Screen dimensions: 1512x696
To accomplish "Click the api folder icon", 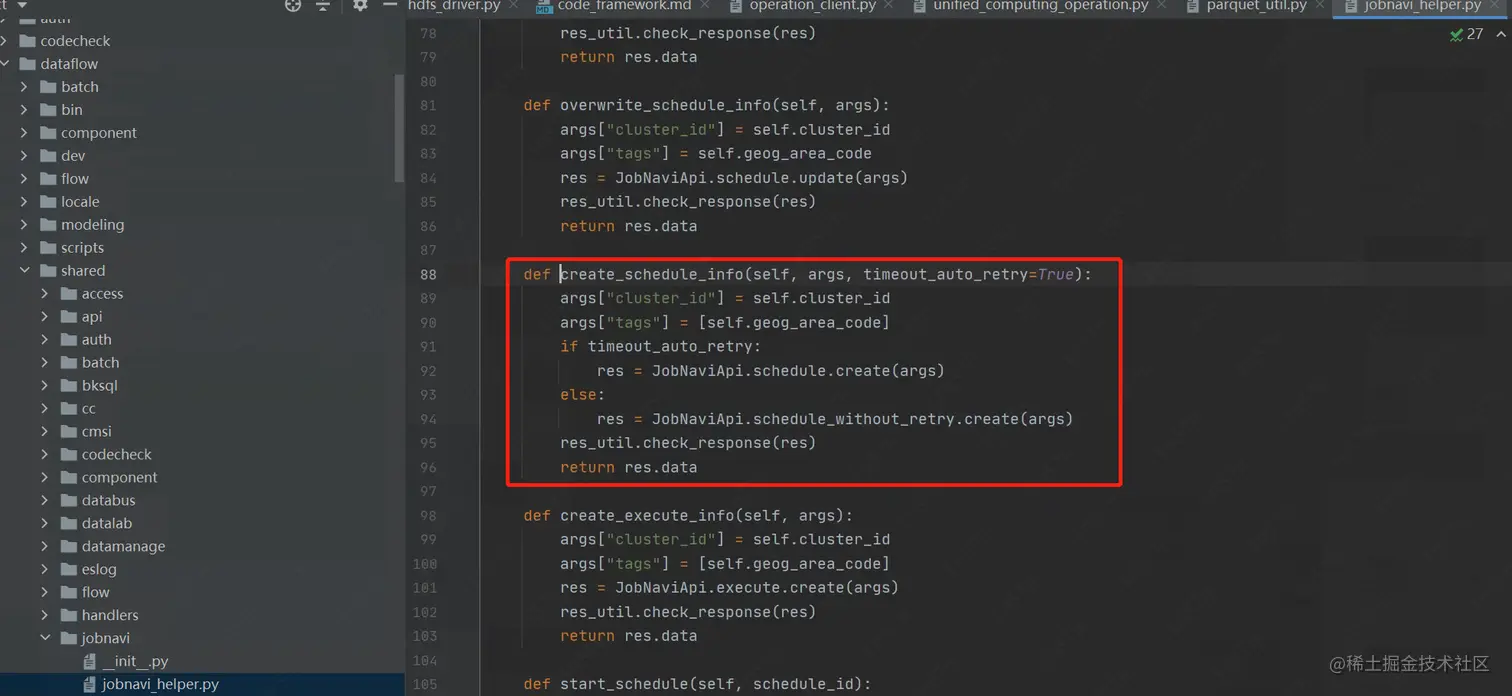I will [x=69, y=317].
